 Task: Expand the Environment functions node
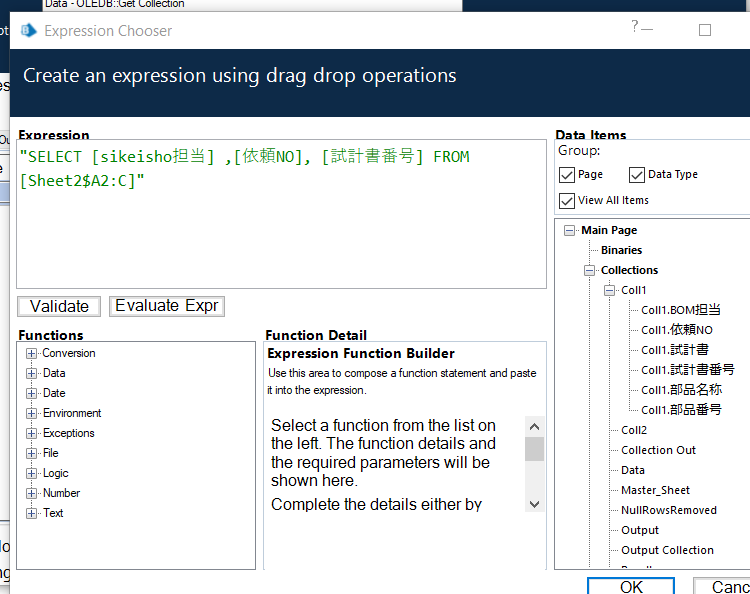tap(32, 413)
